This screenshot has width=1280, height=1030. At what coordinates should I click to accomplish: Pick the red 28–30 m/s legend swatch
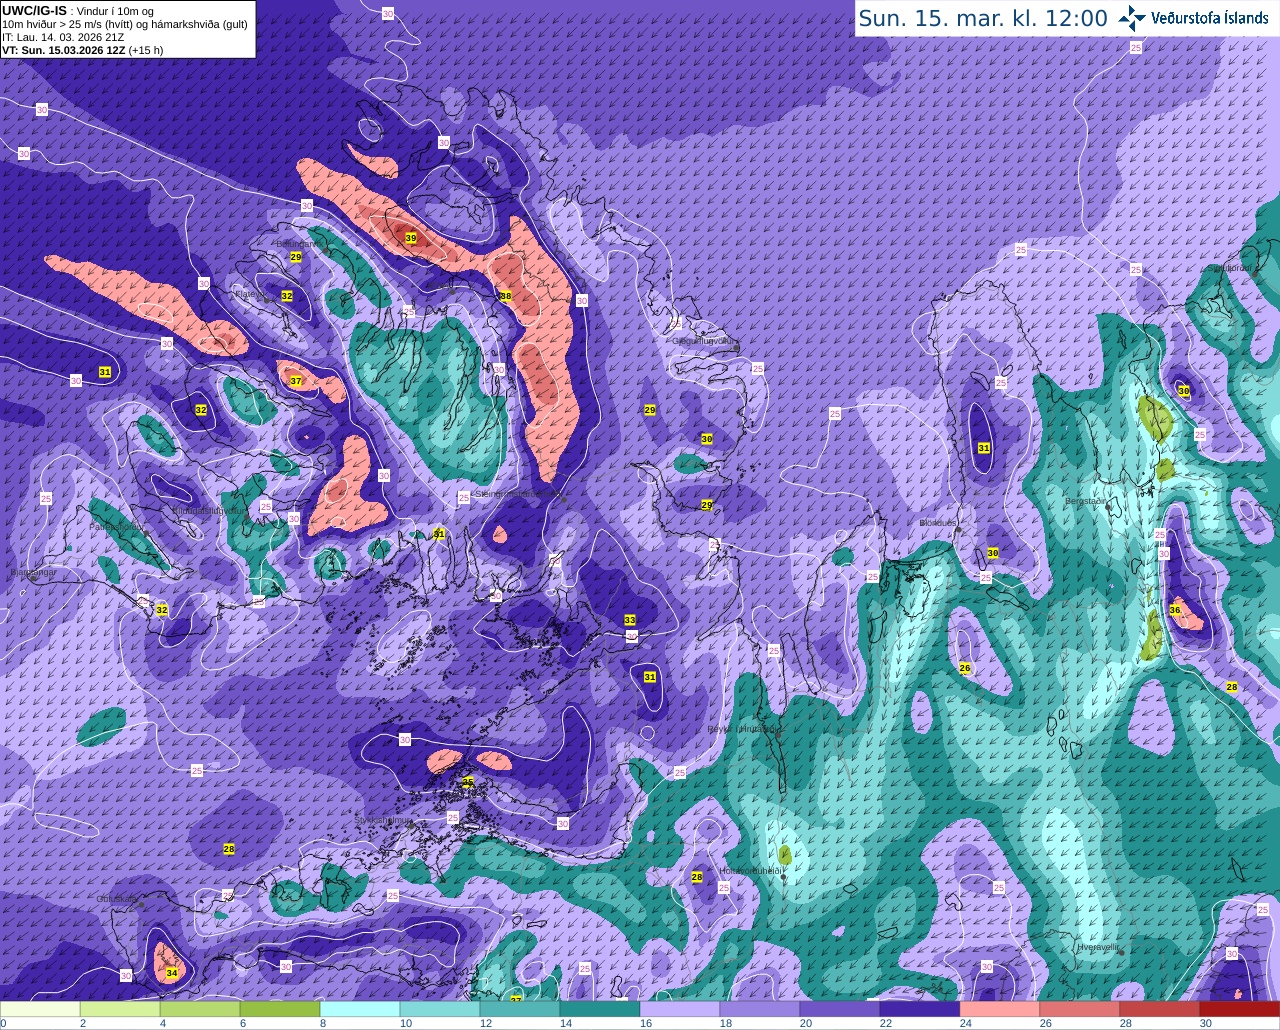(1160, 1009)
